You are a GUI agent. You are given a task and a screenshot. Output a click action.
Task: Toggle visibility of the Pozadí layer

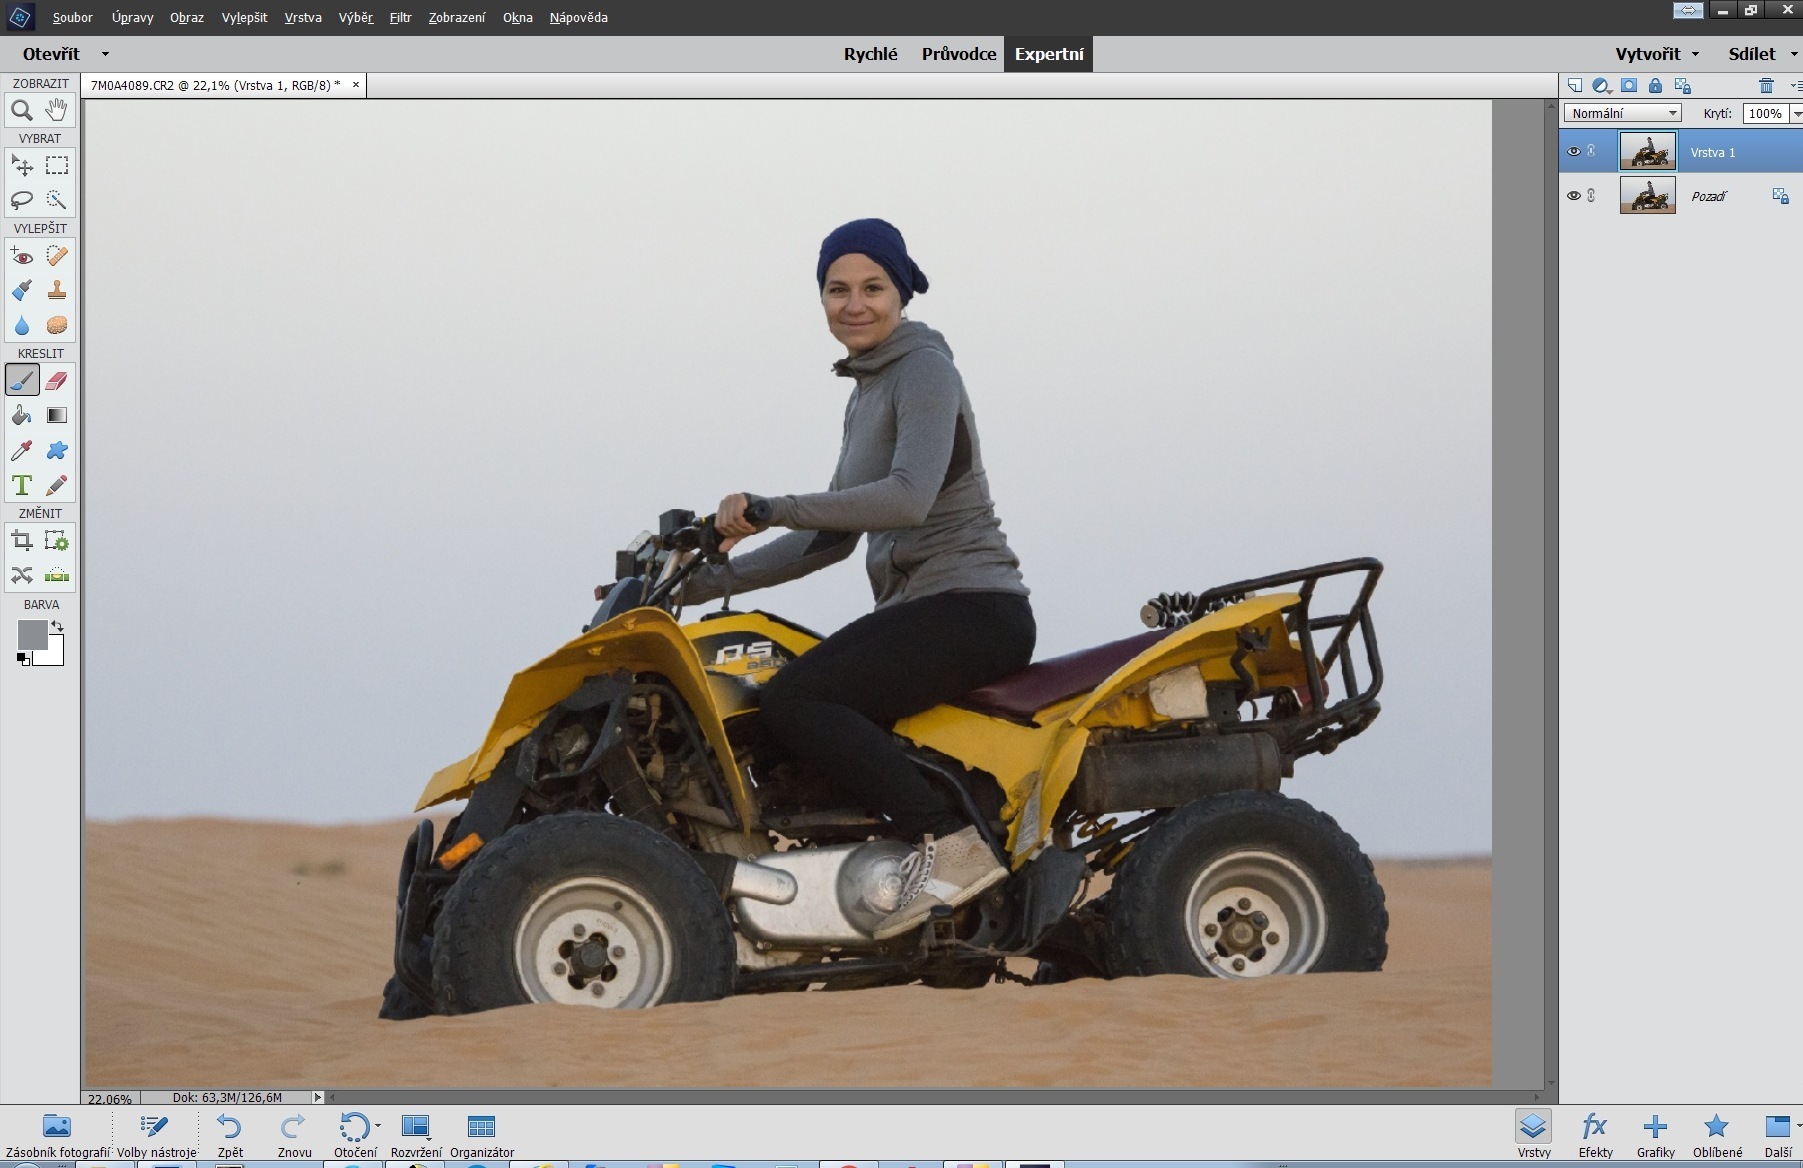click(x=1573, y=196)
